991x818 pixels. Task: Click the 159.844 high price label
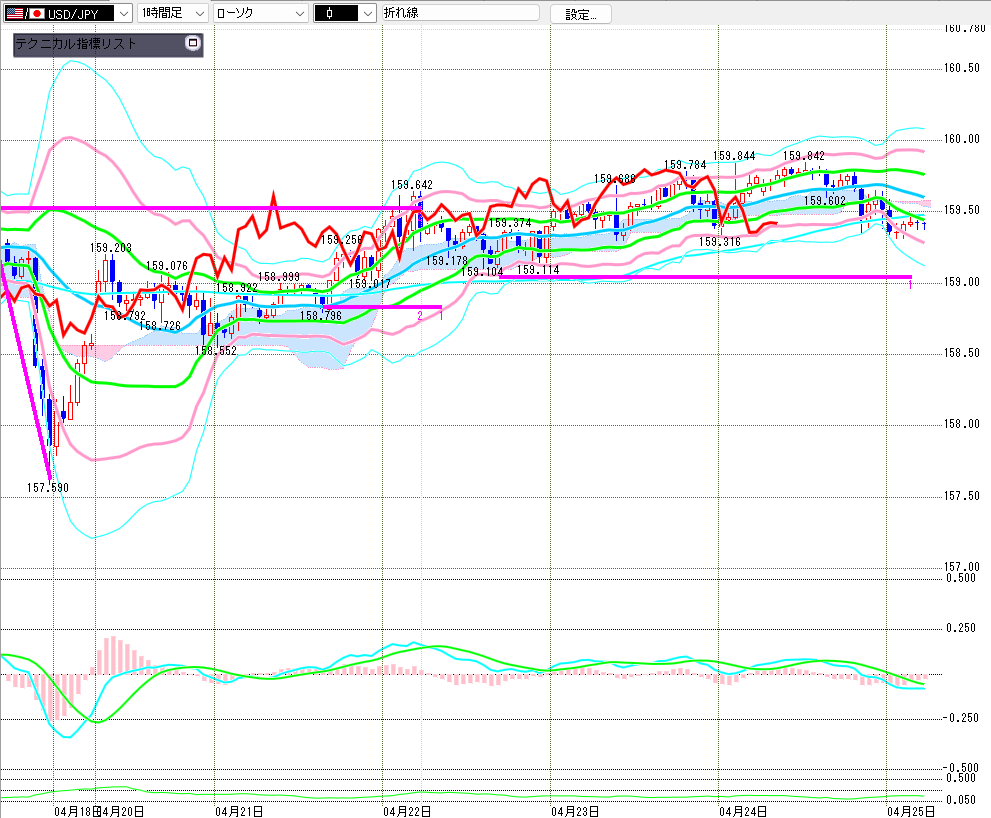point(734,156)
